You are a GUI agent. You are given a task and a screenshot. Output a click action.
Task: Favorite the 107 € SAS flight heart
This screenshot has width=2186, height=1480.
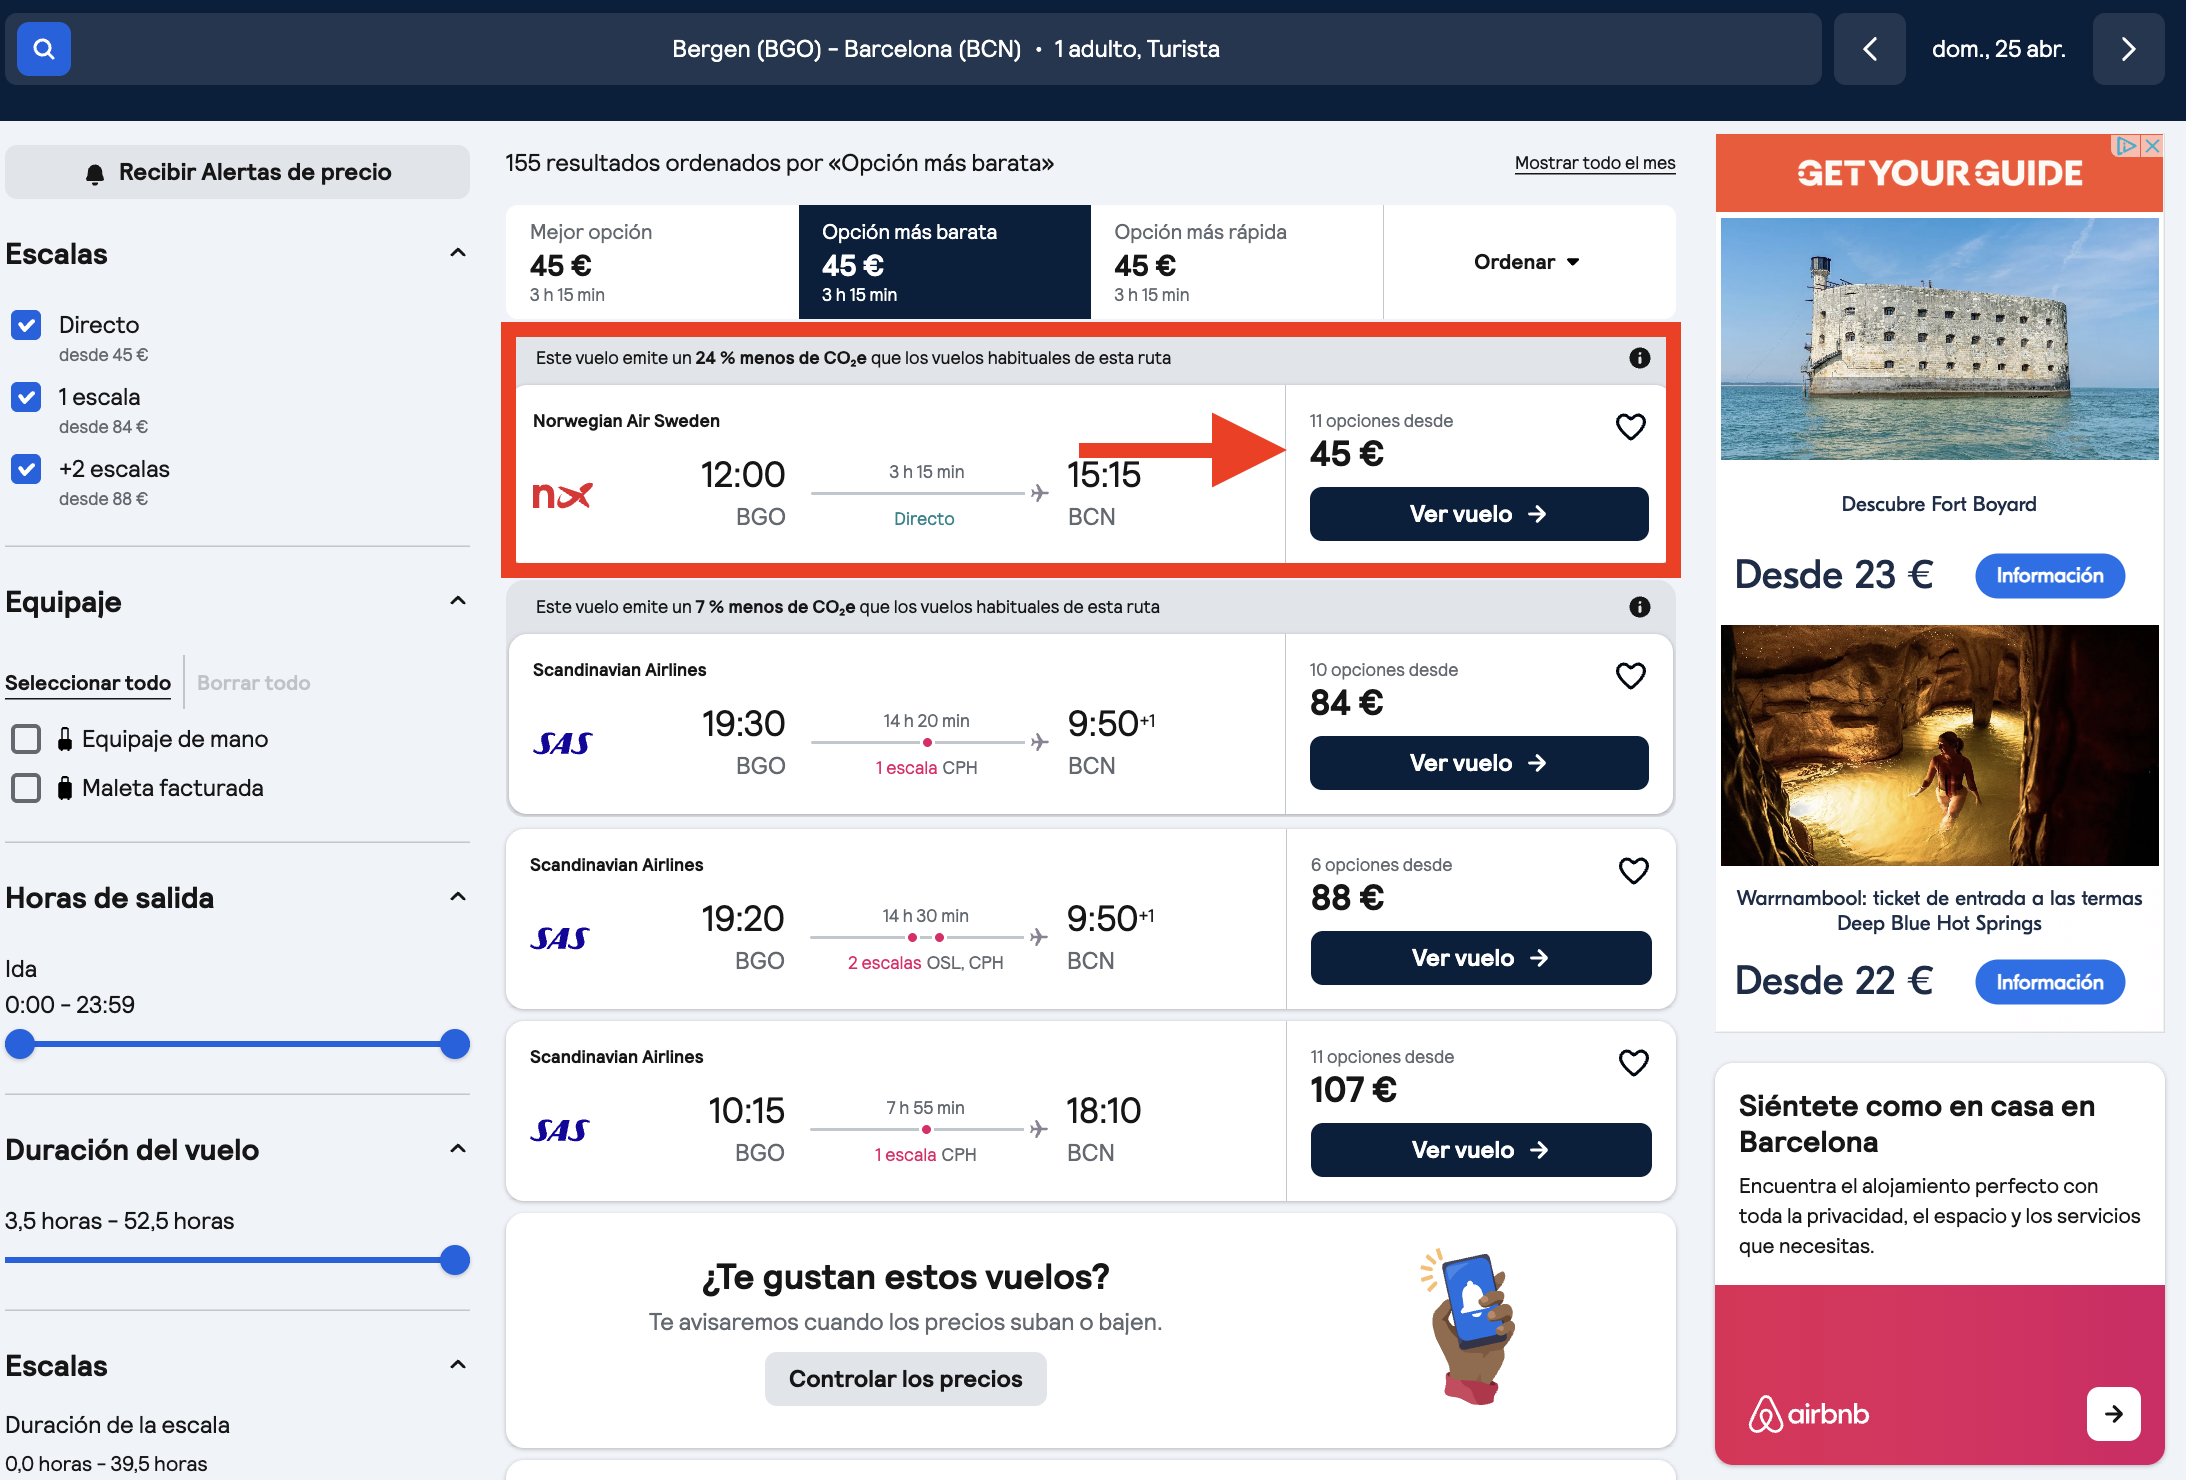(x=1634, y=1063)
